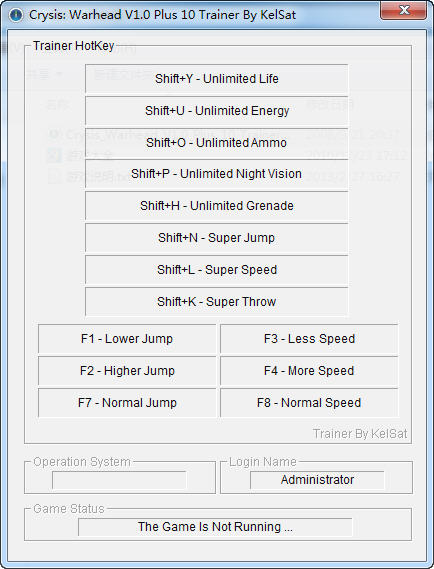Click F3 Less Speed button
The height and width of the screenshot is (569, 434).
309,339
